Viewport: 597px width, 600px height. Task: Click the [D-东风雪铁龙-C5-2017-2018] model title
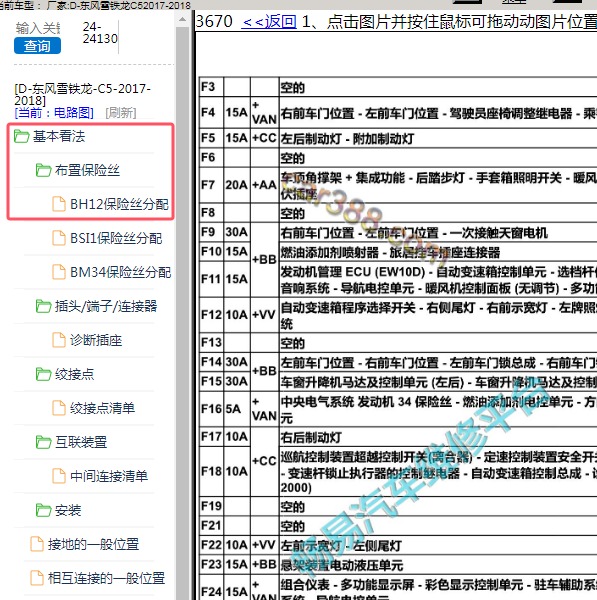82,95
